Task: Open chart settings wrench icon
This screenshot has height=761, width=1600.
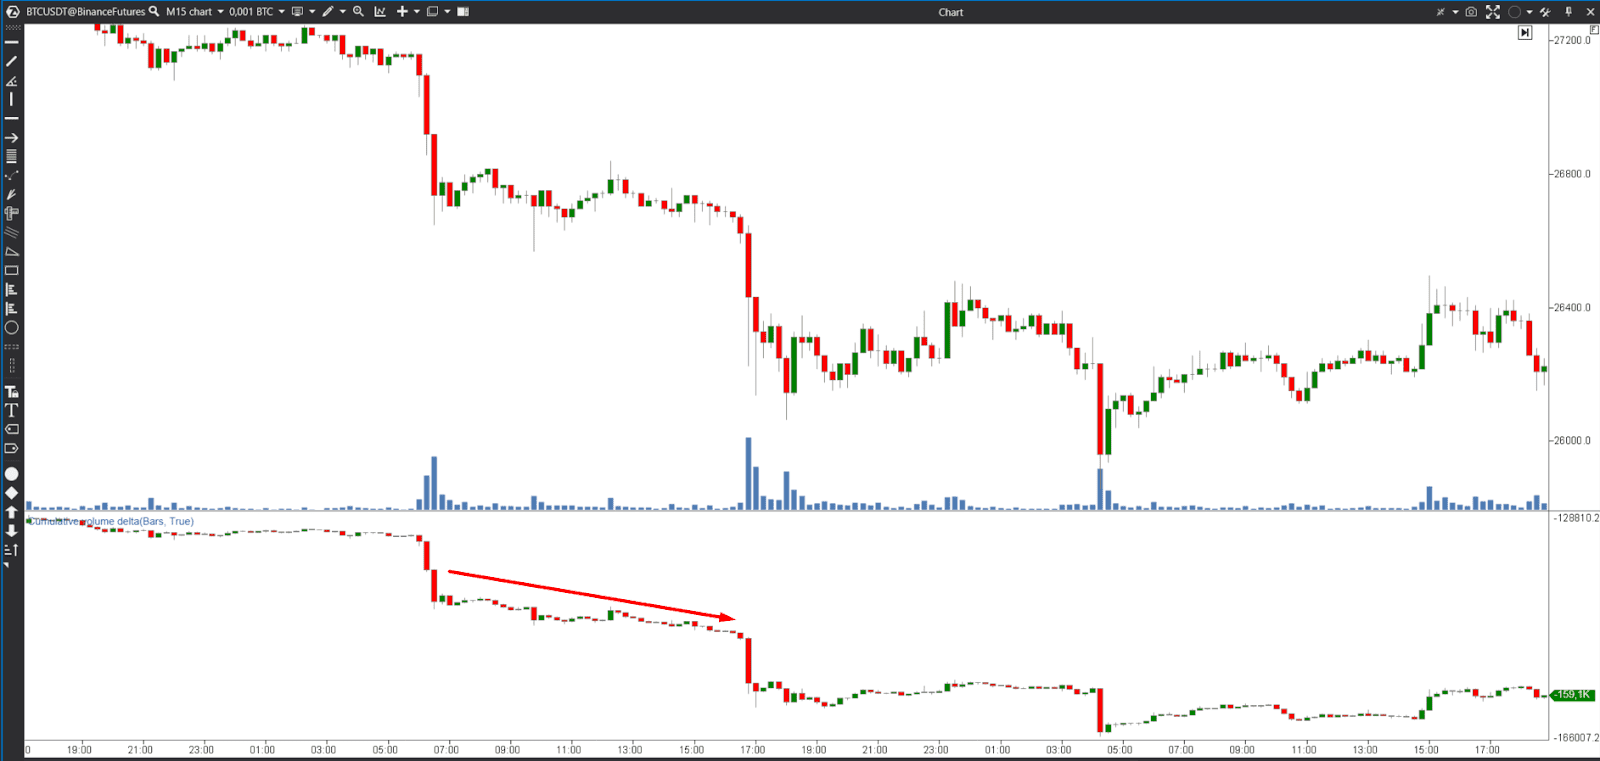Action: [1545, 12]
